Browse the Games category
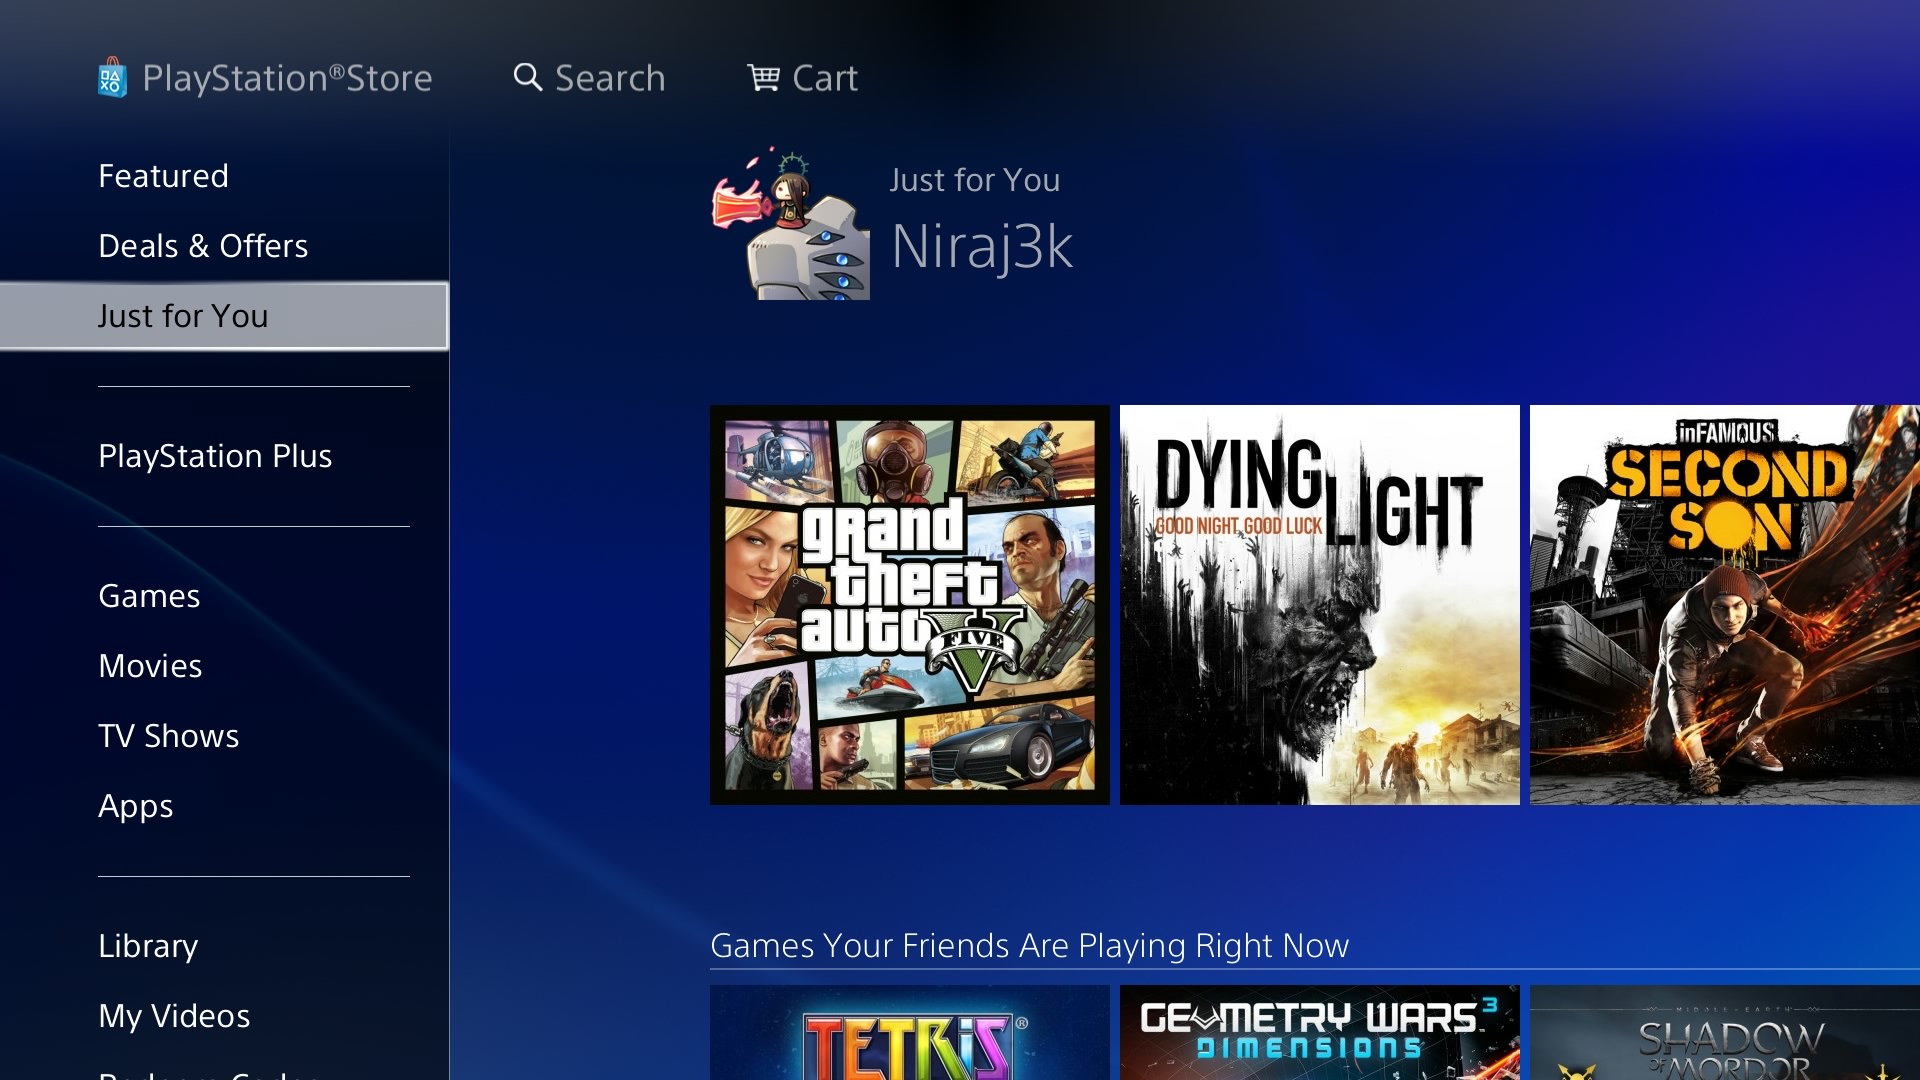The height and width of the screenshot is (1080, 1920). (149, 596)
